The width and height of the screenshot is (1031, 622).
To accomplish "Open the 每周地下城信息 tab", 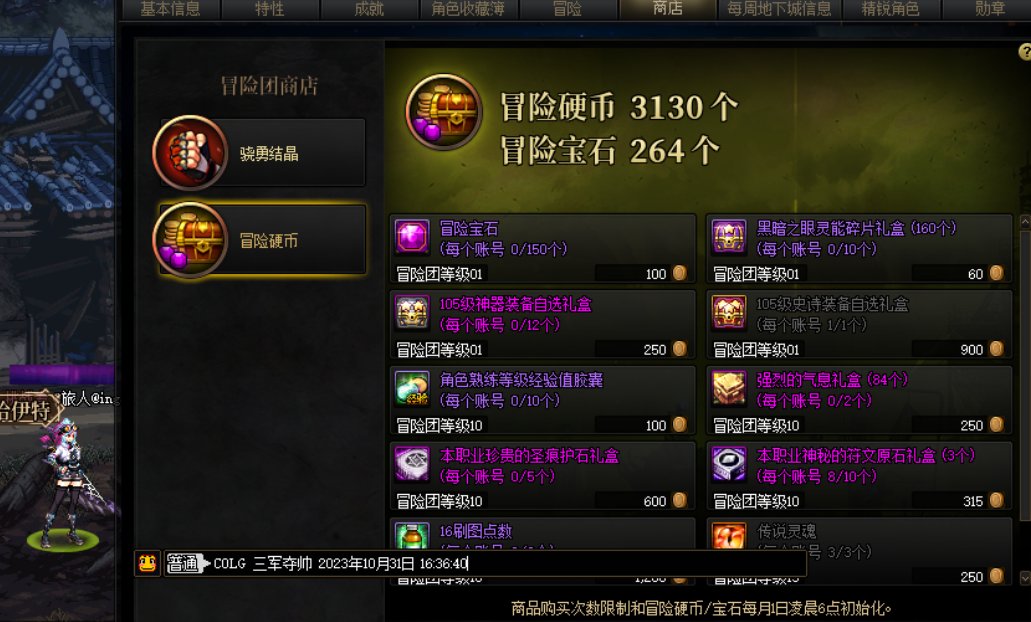I will [779, 9].
